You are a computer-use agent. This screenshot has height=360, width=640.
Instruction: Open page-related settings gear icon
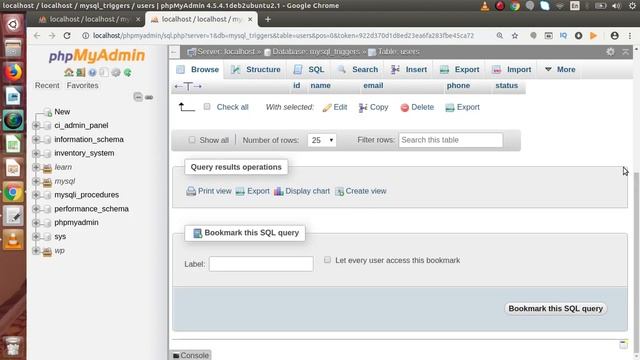point(610,51)
